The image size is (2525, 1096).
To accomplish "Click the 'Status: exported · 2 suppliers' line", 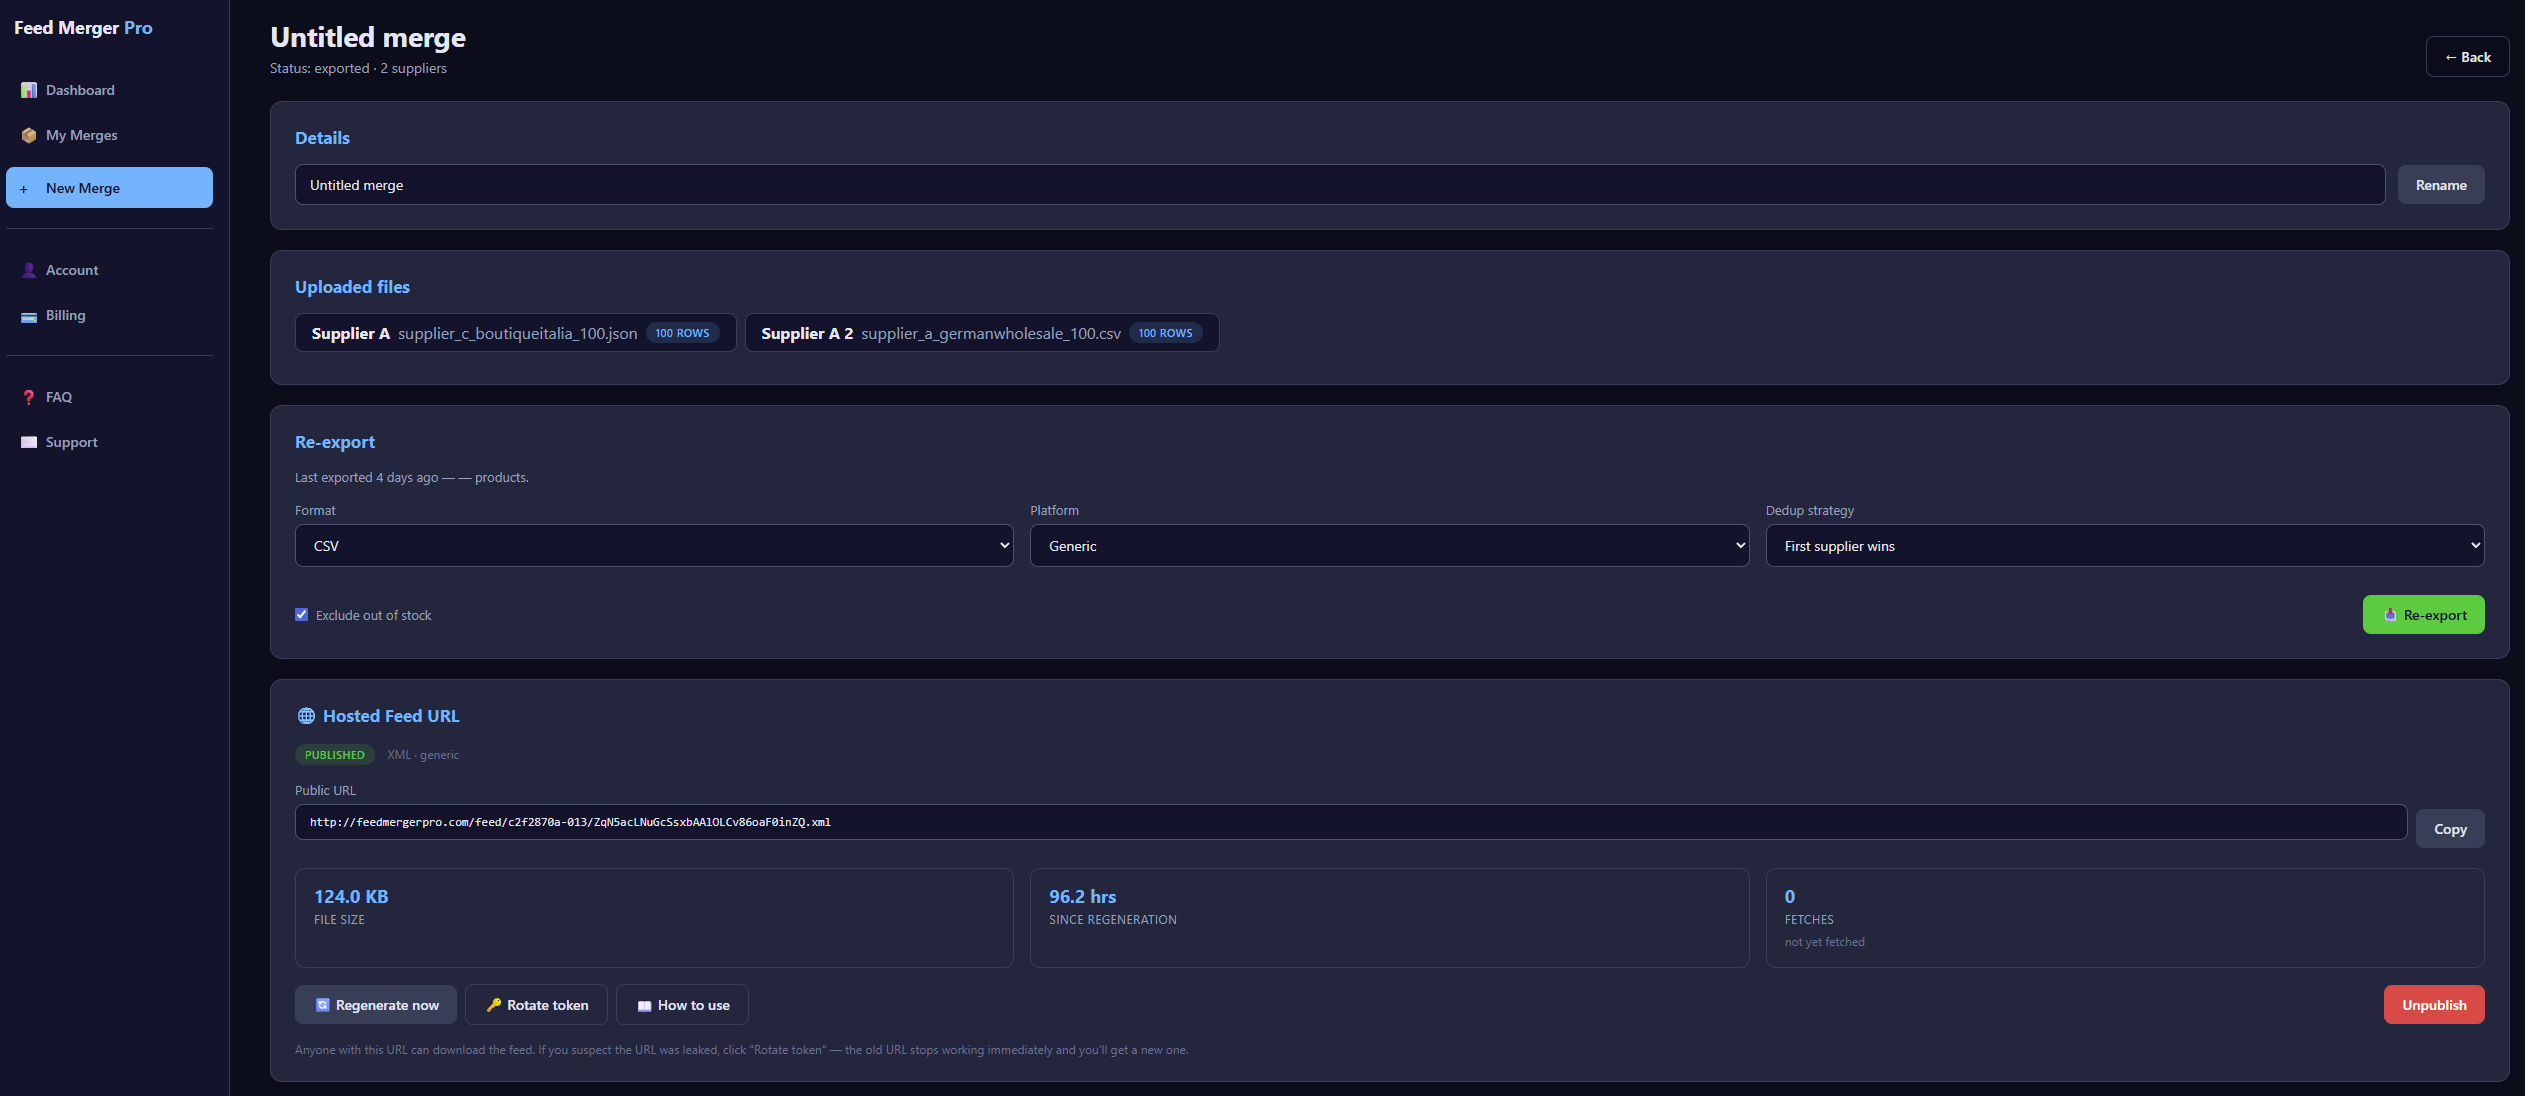I will (x=358, y=68).
